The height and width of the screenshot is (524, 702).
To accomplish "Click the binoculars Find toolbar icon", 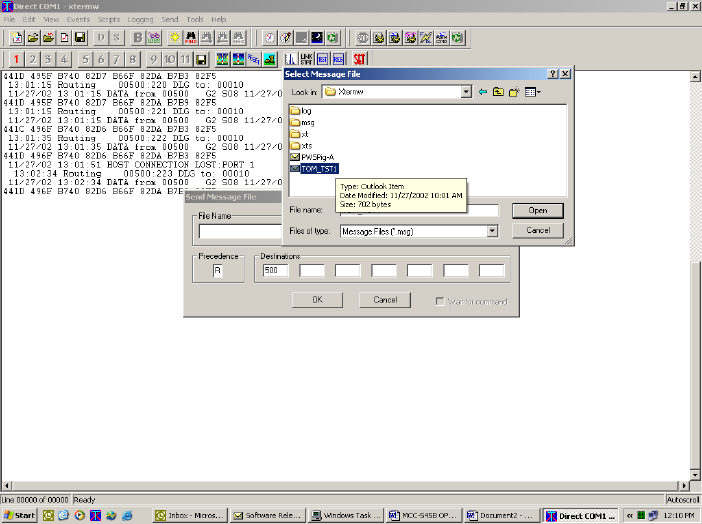I will [x=191, y=38].
